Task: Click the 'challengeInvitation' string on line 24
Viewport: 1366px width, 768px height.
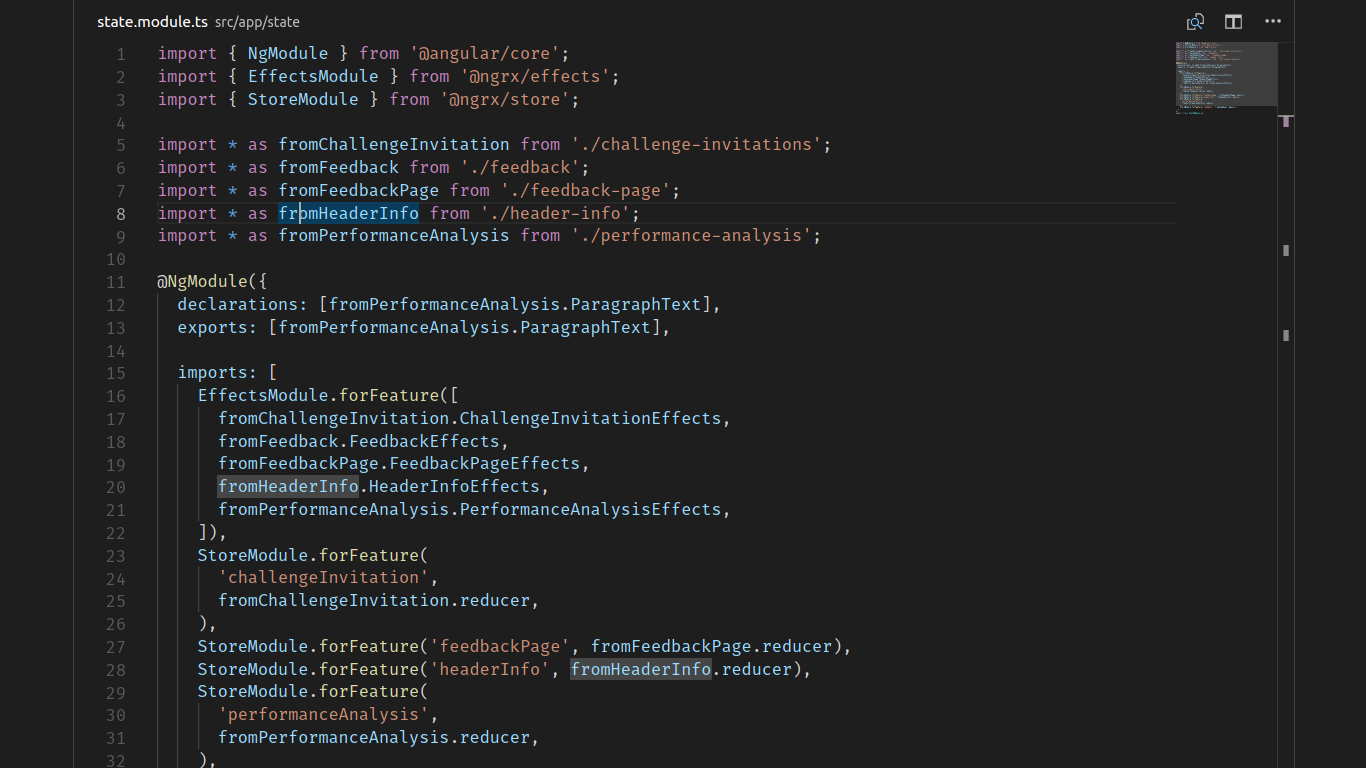Action: pos(324,577)
